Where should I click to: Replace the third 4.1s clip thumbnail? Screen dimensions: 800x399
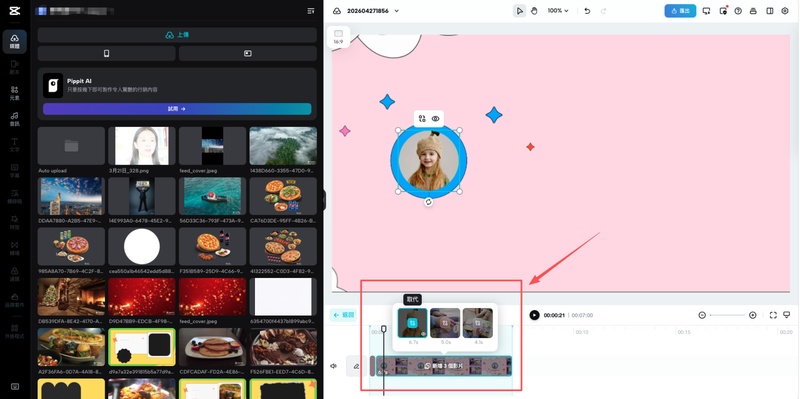478,323
